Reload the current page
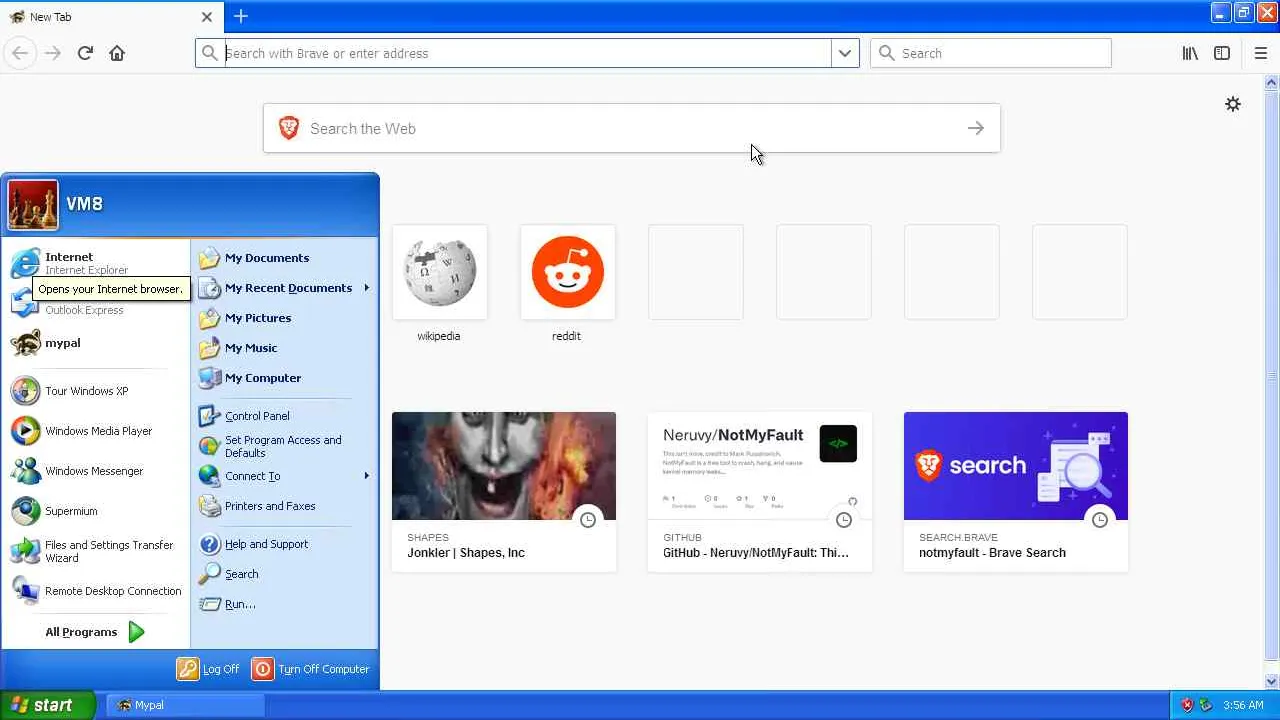This screenshot has width=1280, height=720. [x=85, y=53]
